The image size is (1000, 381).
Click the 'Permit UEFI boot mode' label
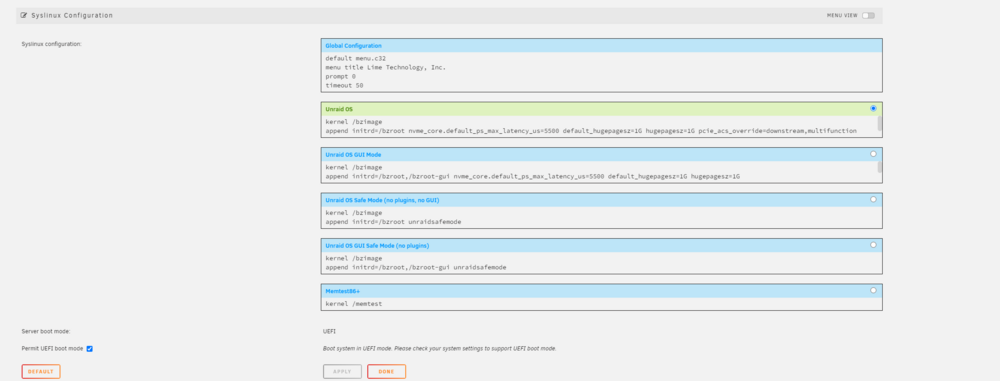[52, 348]
